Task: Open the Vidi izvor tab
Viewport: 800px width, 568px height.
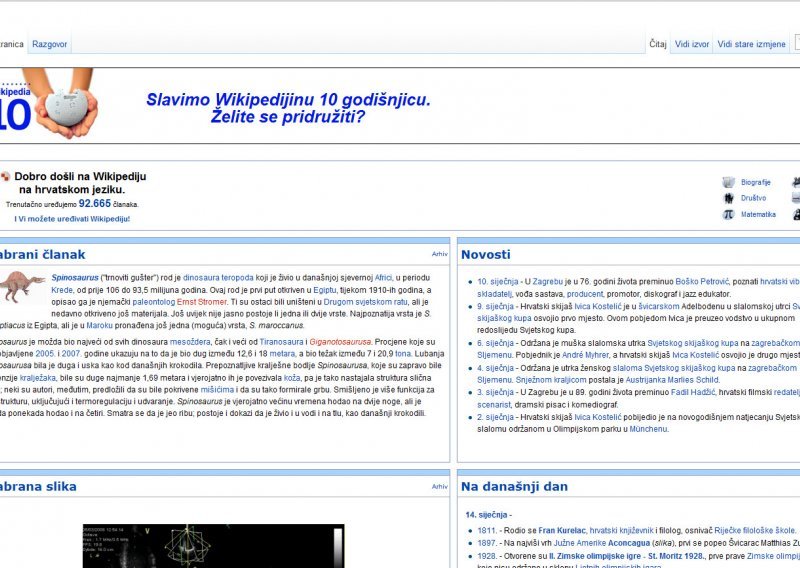Action: click(692, 44)
